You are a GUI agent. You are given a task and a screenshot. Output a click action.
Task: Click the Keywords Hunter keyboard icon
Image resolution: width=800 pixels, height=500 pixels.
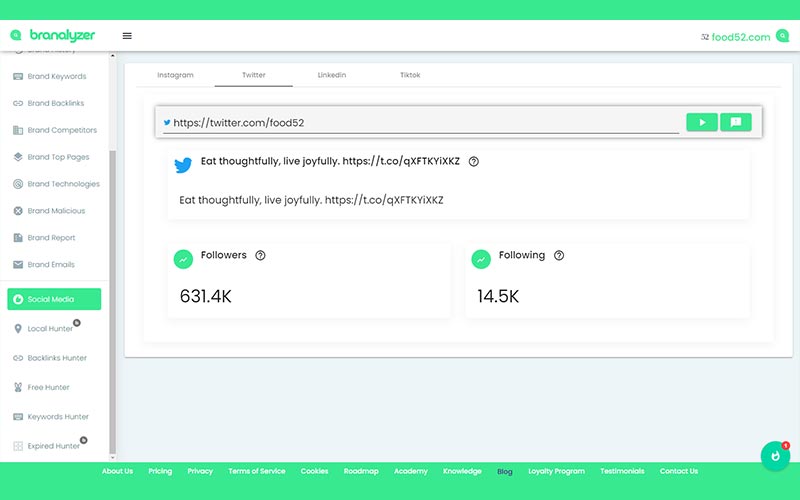(x=18, y=417)
